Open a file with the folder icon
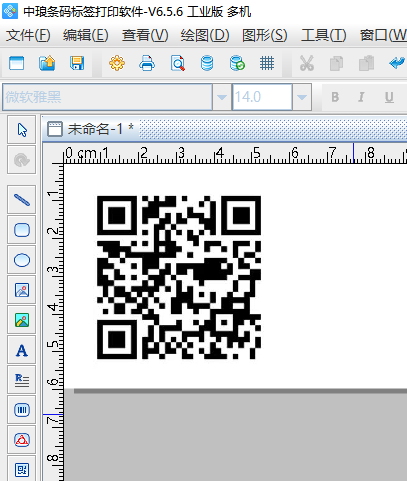The width and height of the screenshot is (407, 481). 47,63
